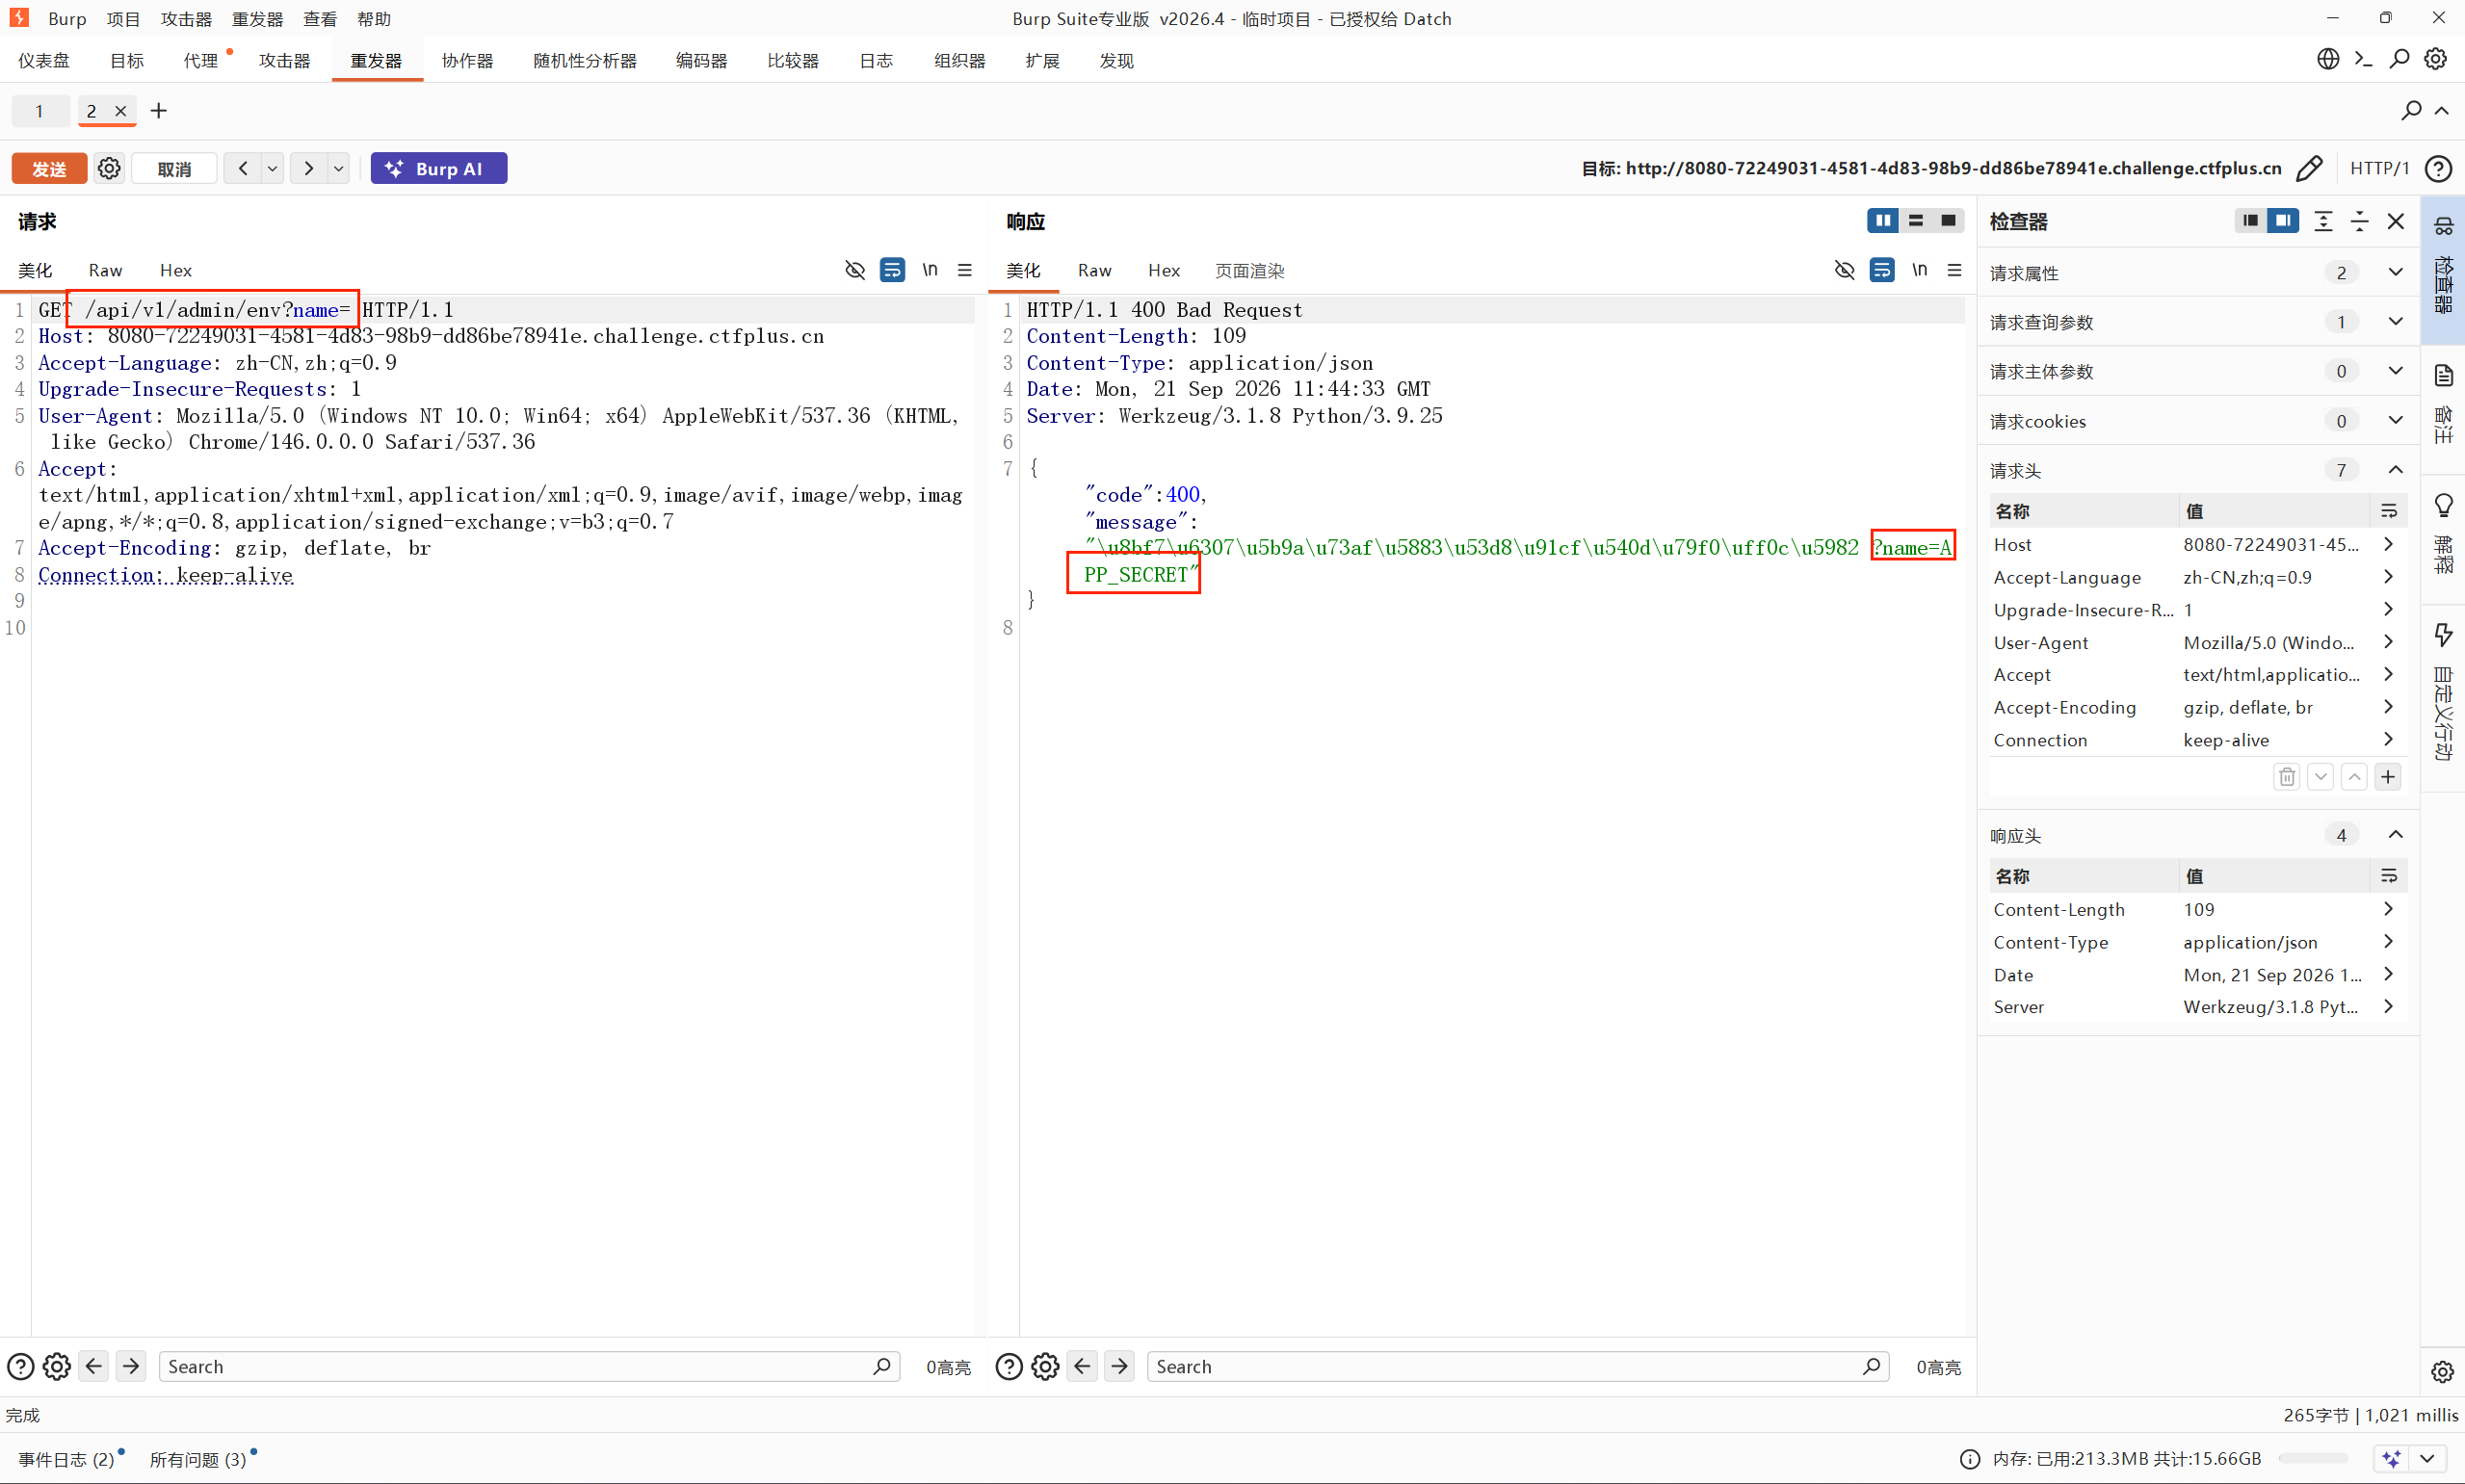Add a new Repeater tab
The width and height of the screenshot is (2465, 1484).
[158, 111]
